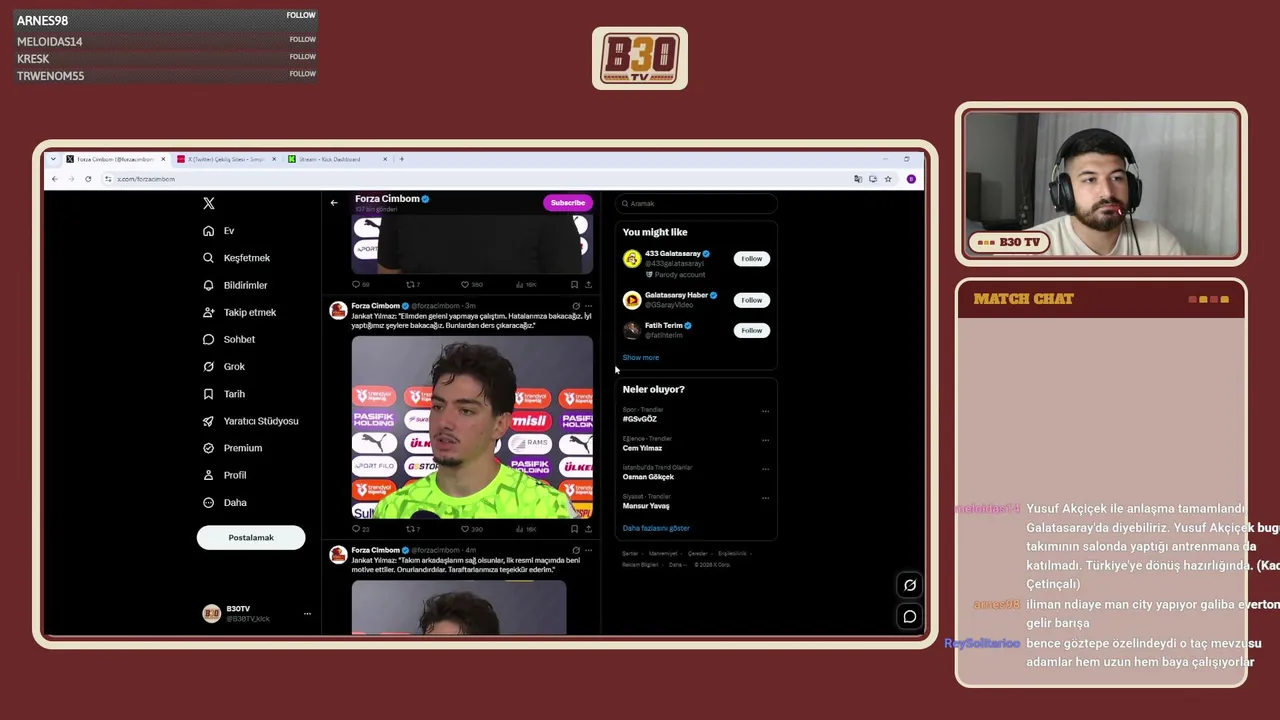Open the Sohbet chat bubble icon
The width and height of the screenshot is (1280, 720).
(208, 339)
